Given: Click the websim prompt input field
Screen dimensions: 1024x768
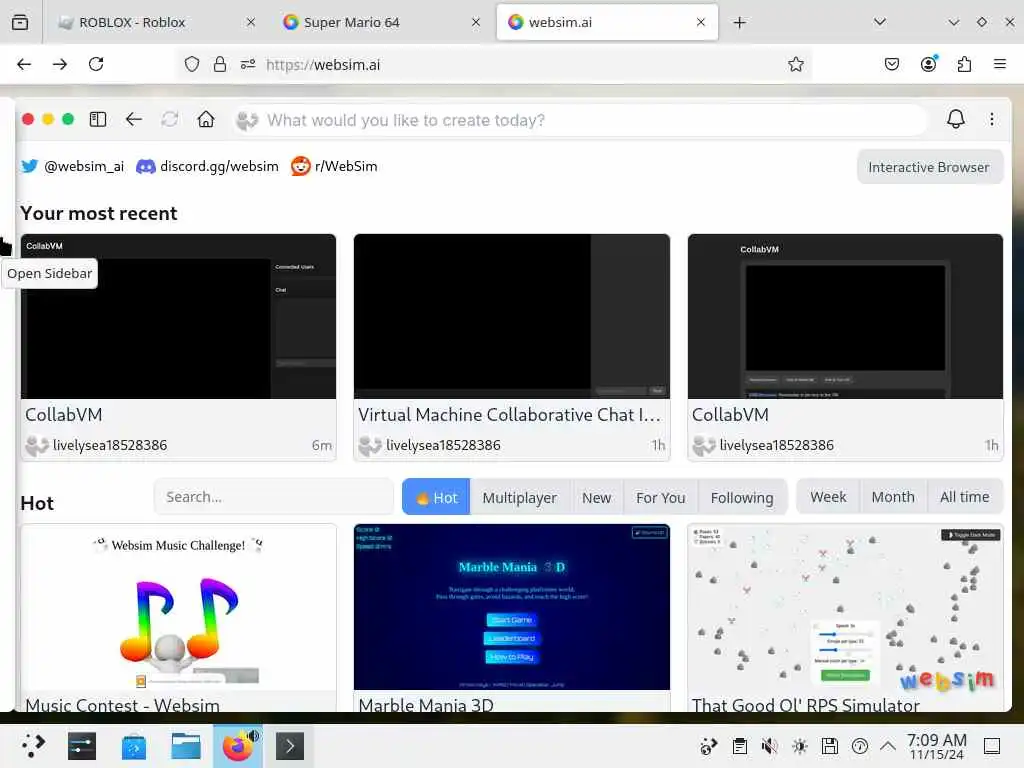Looking at the screenshot, I should 580,120.
